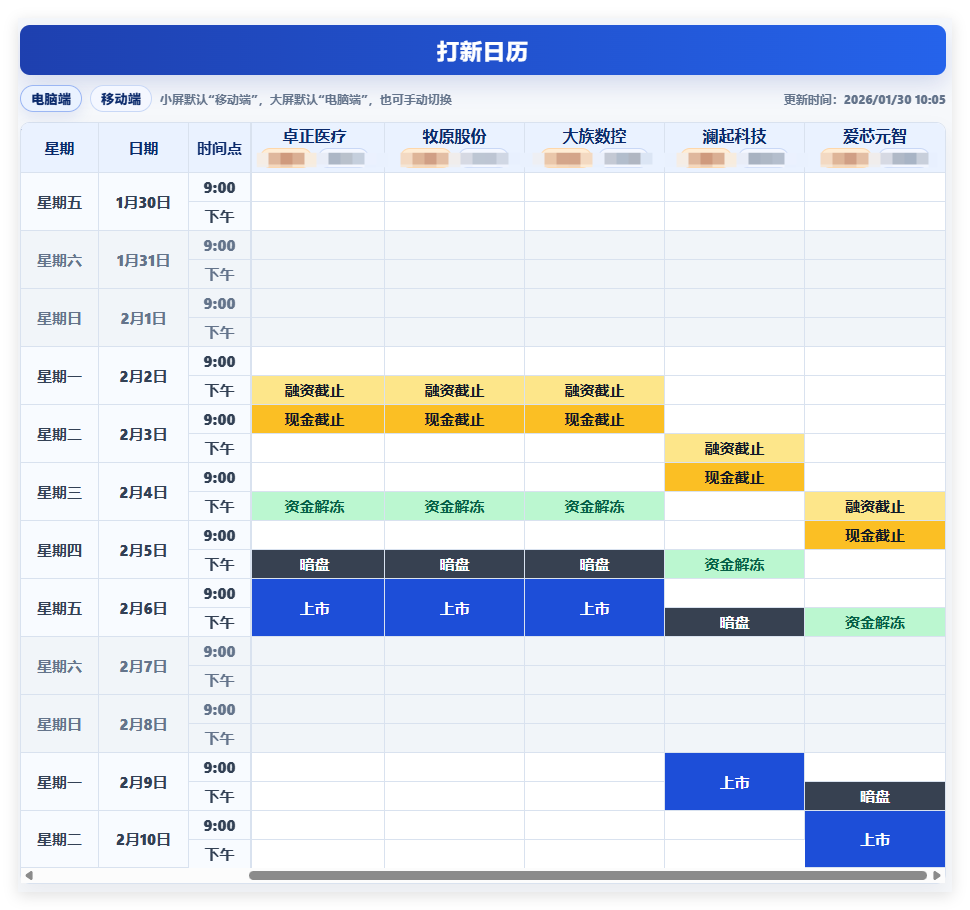Click 上市 block for 澜起科技
Image resolution: width=970 pixels, height=910 pixels.
734,782
